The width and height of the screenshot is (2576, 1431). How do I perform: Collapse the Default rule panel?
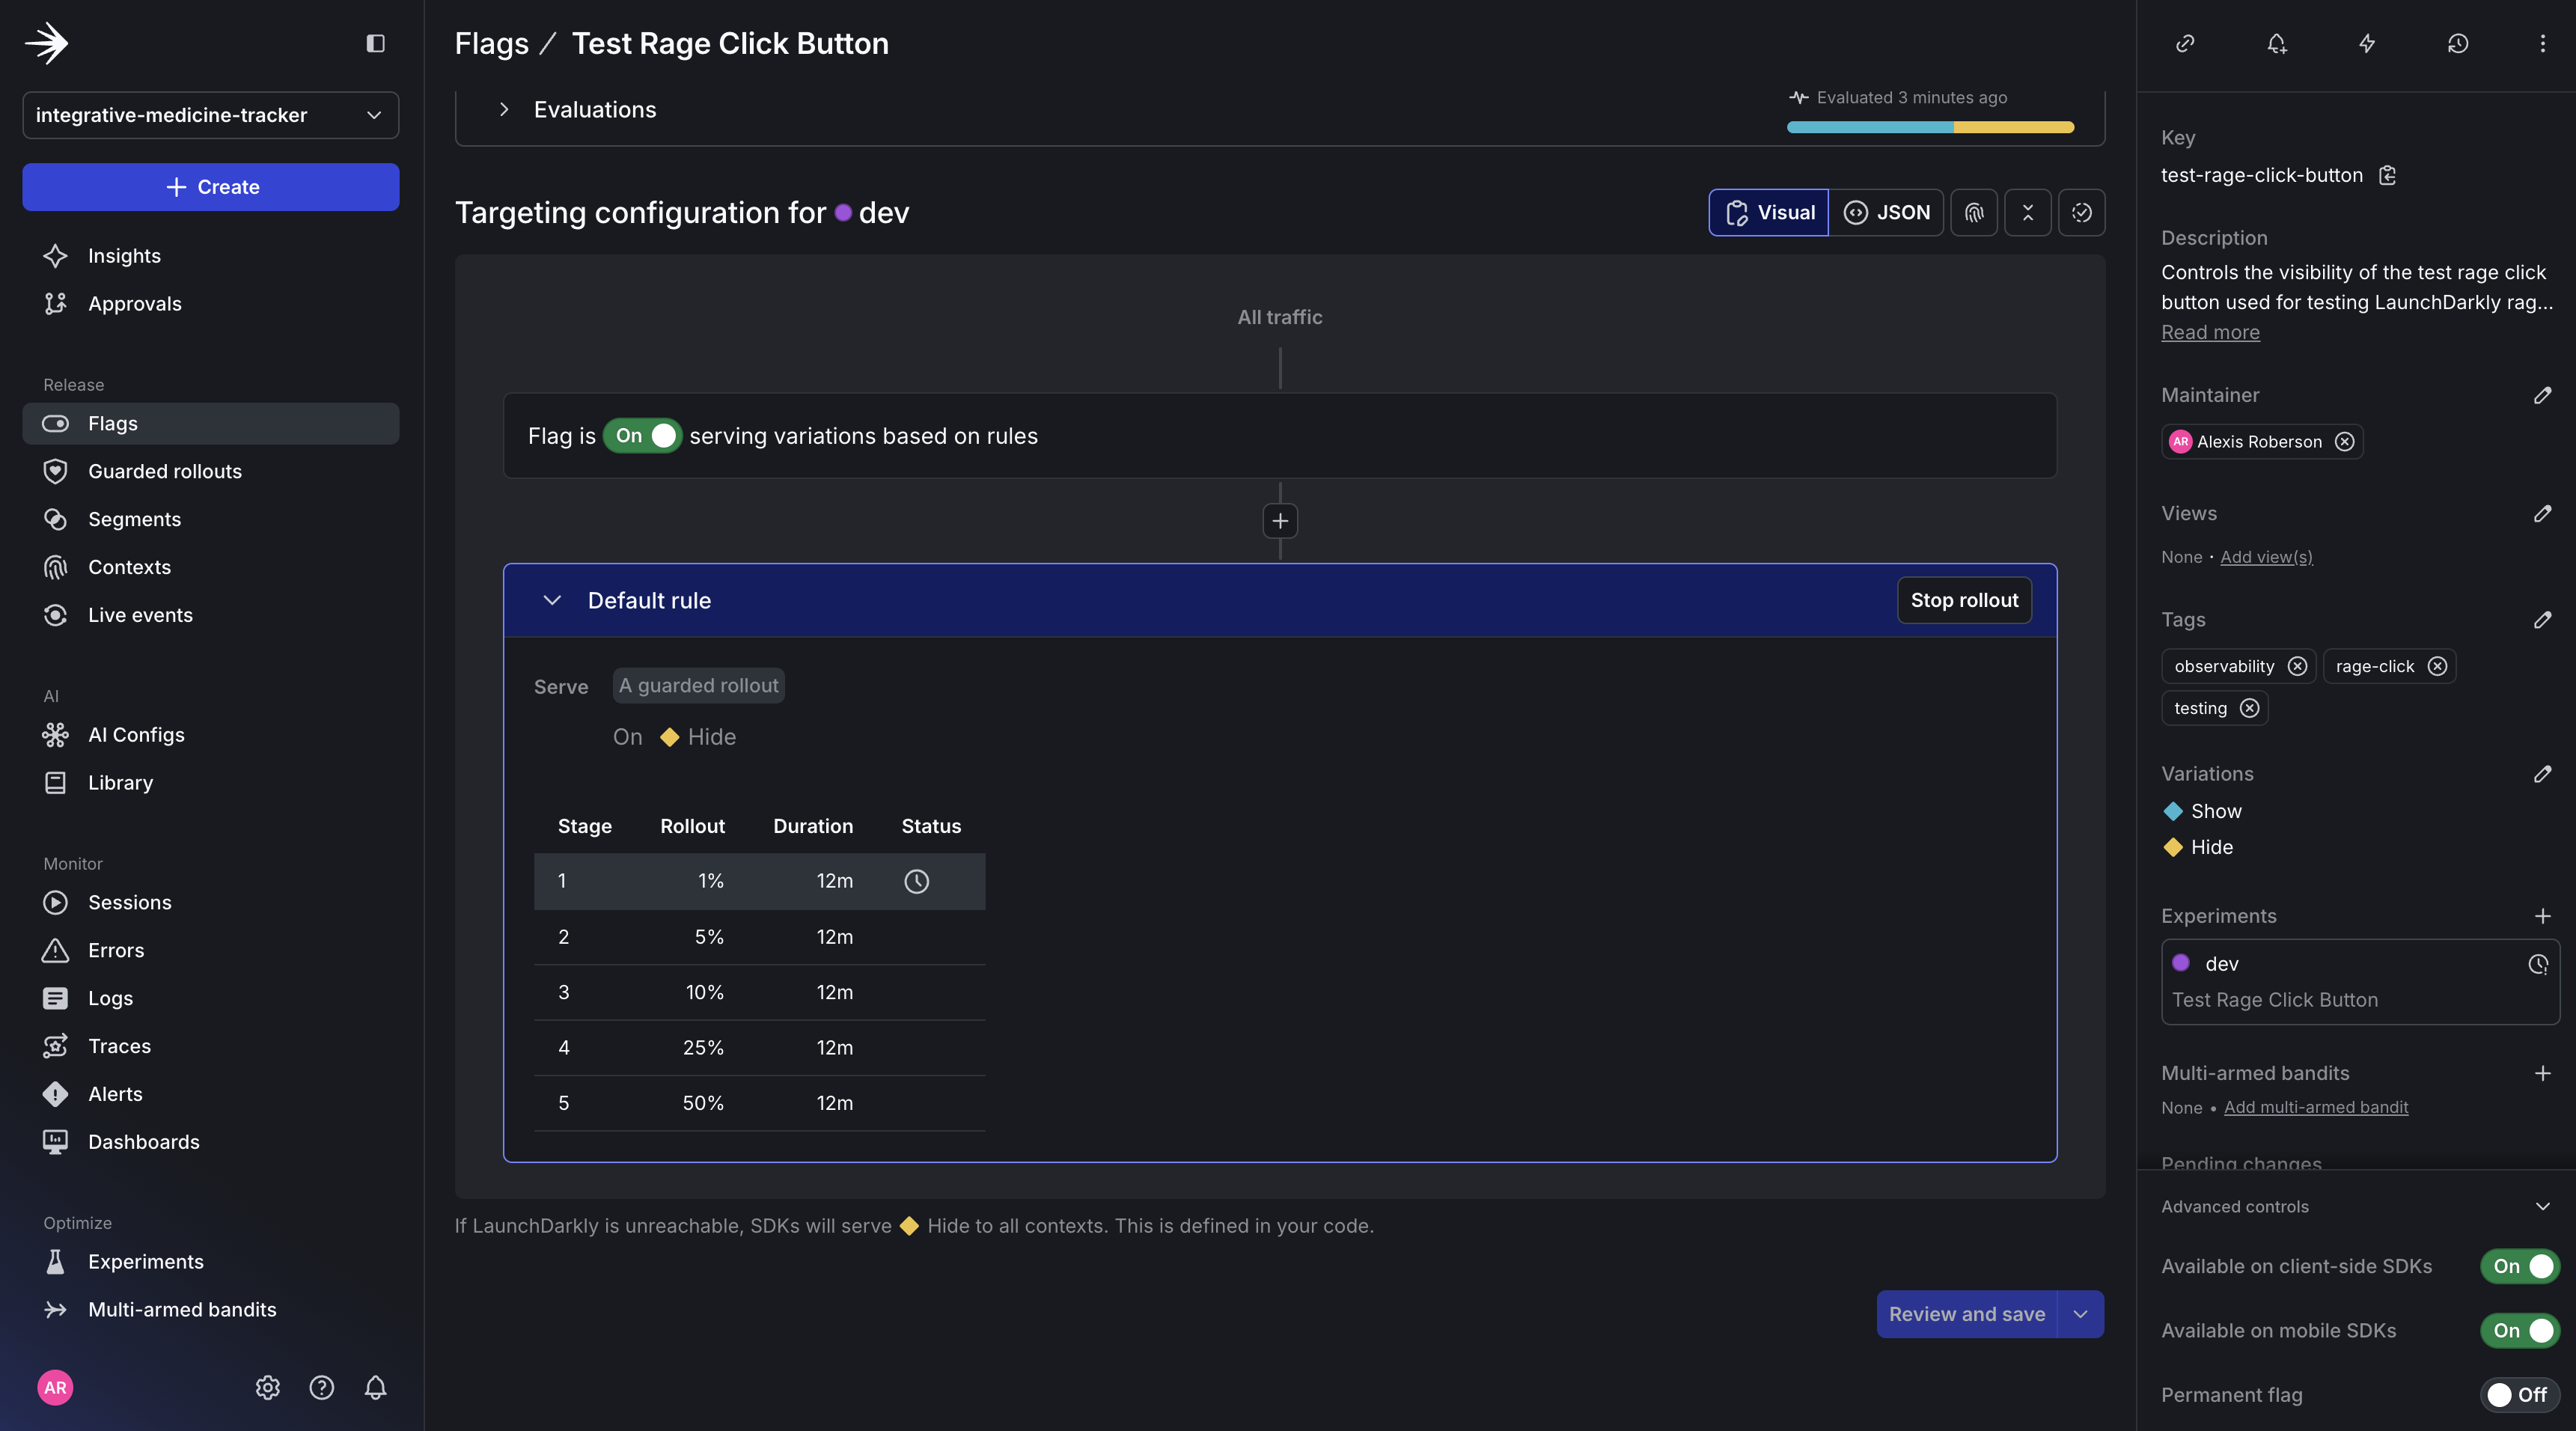coord(552,600)
